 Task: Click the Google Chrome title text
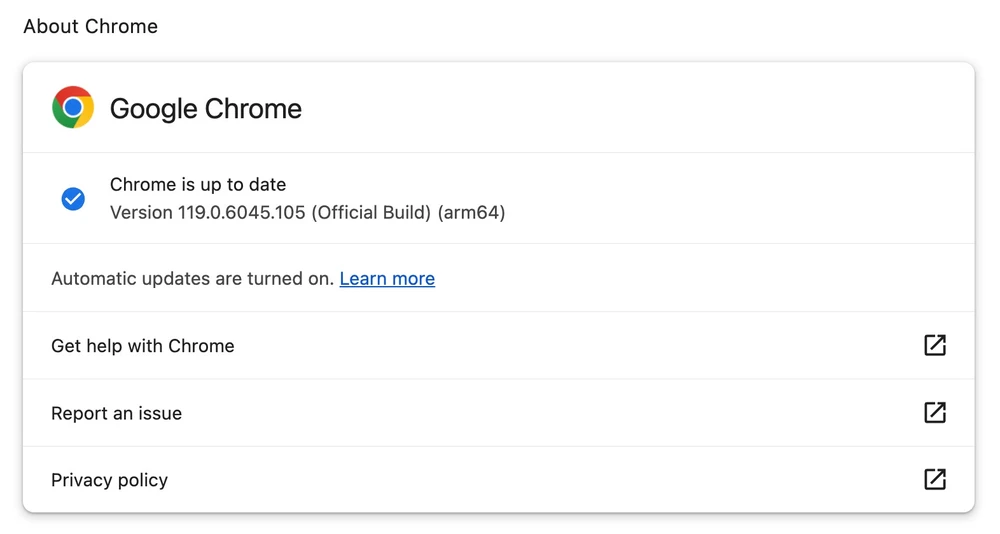pyautogui.click(x=206, y=109)
